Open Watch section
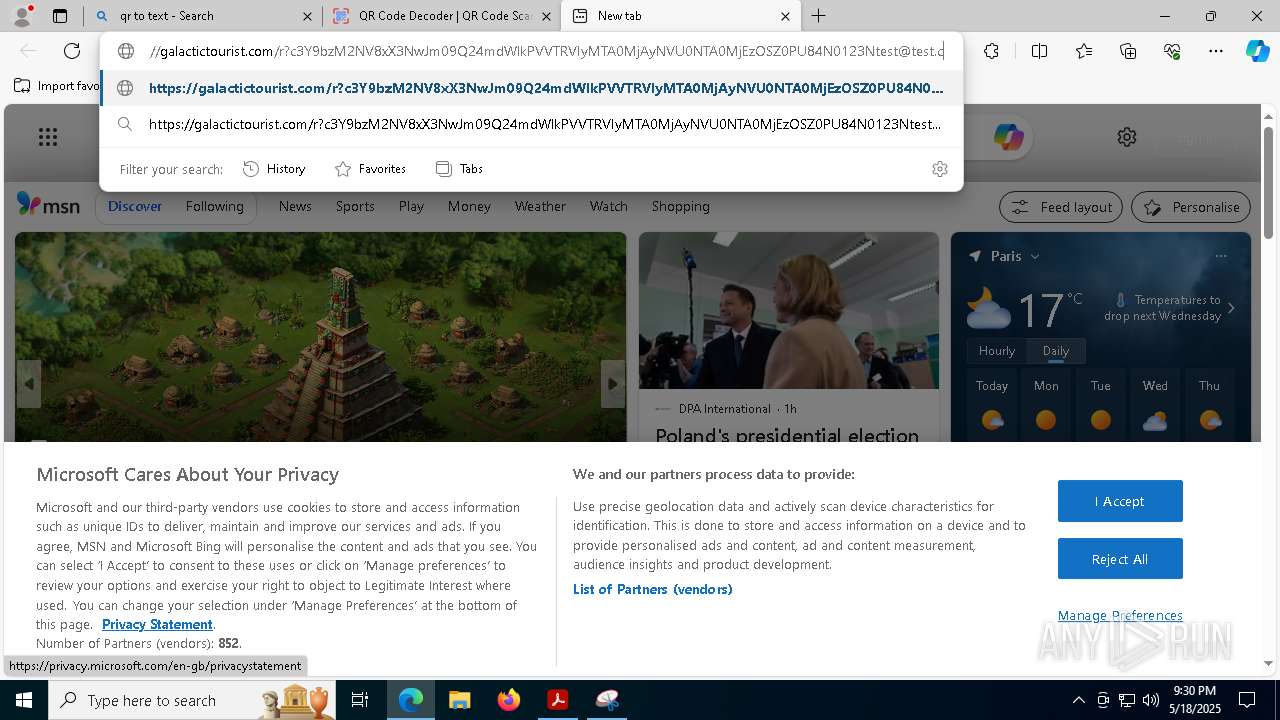 point(609,206)
